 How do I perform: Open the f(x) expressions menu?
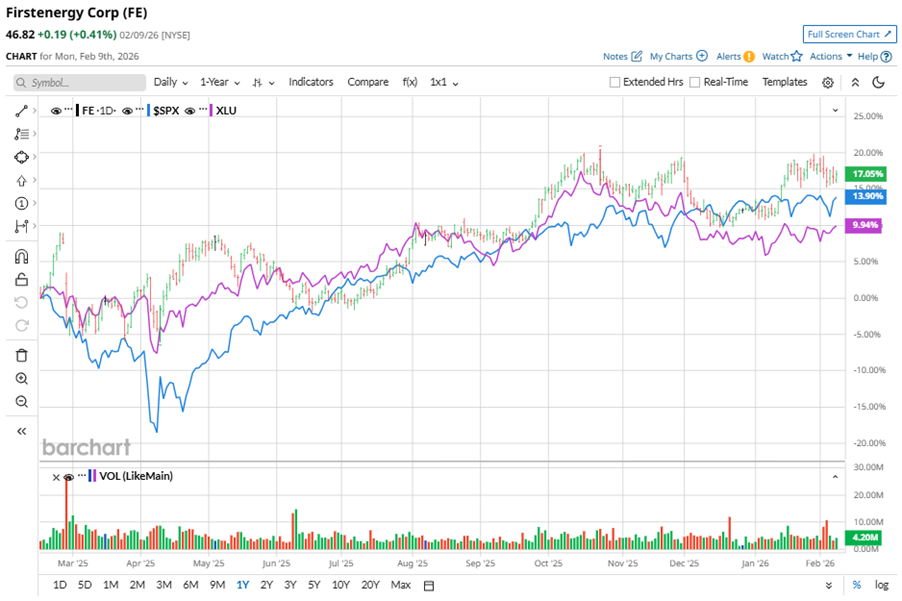410,82
